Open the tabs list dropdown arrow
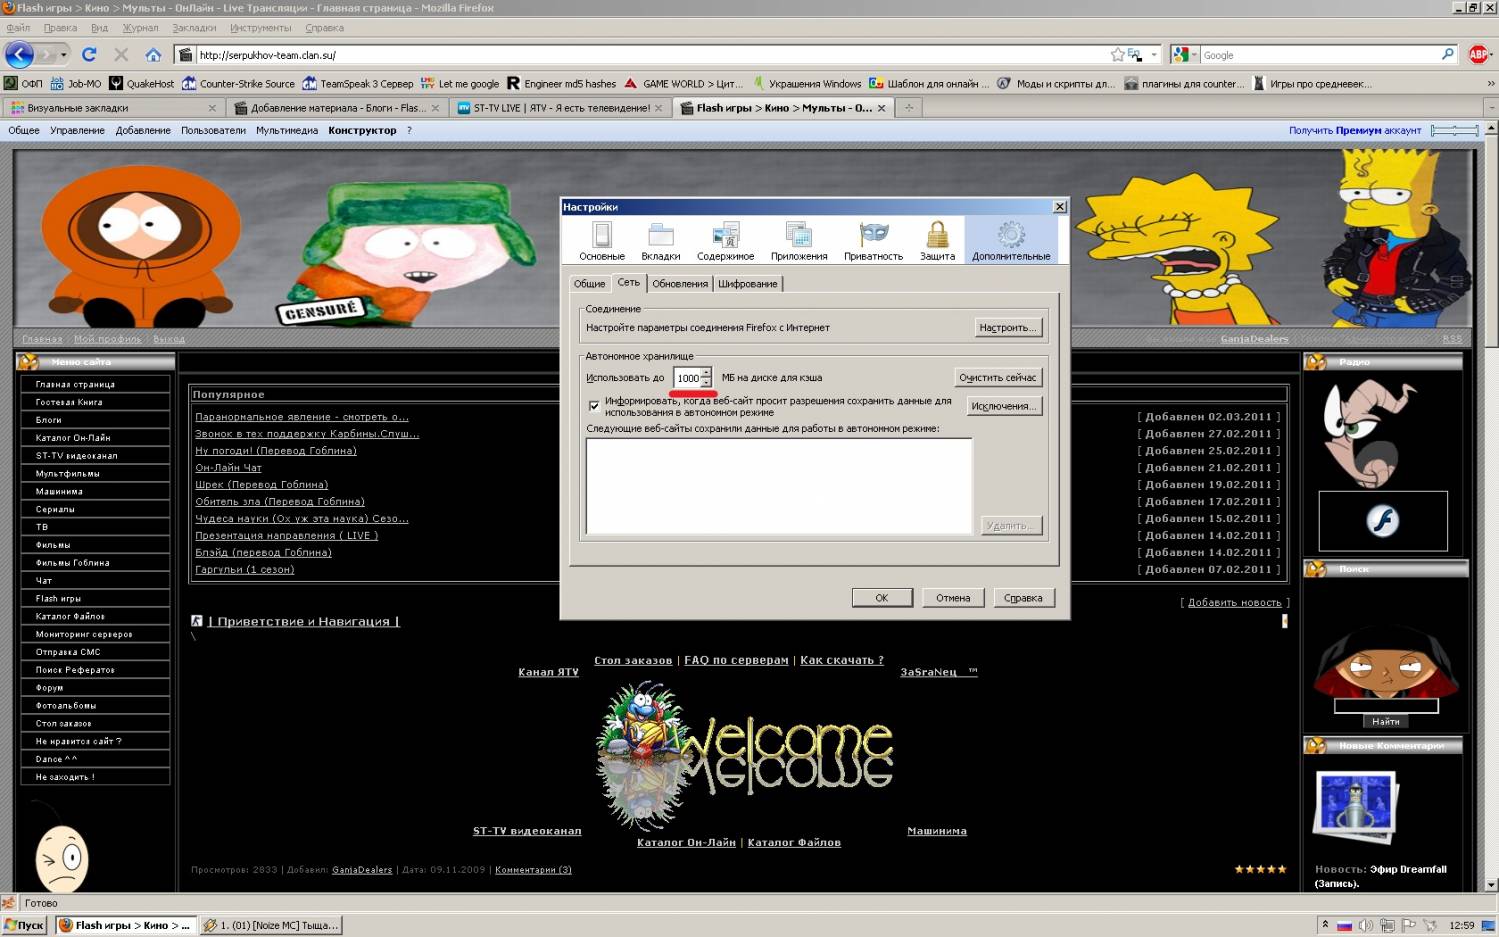Screen dimensions: 1499x937 point(1491,107)
